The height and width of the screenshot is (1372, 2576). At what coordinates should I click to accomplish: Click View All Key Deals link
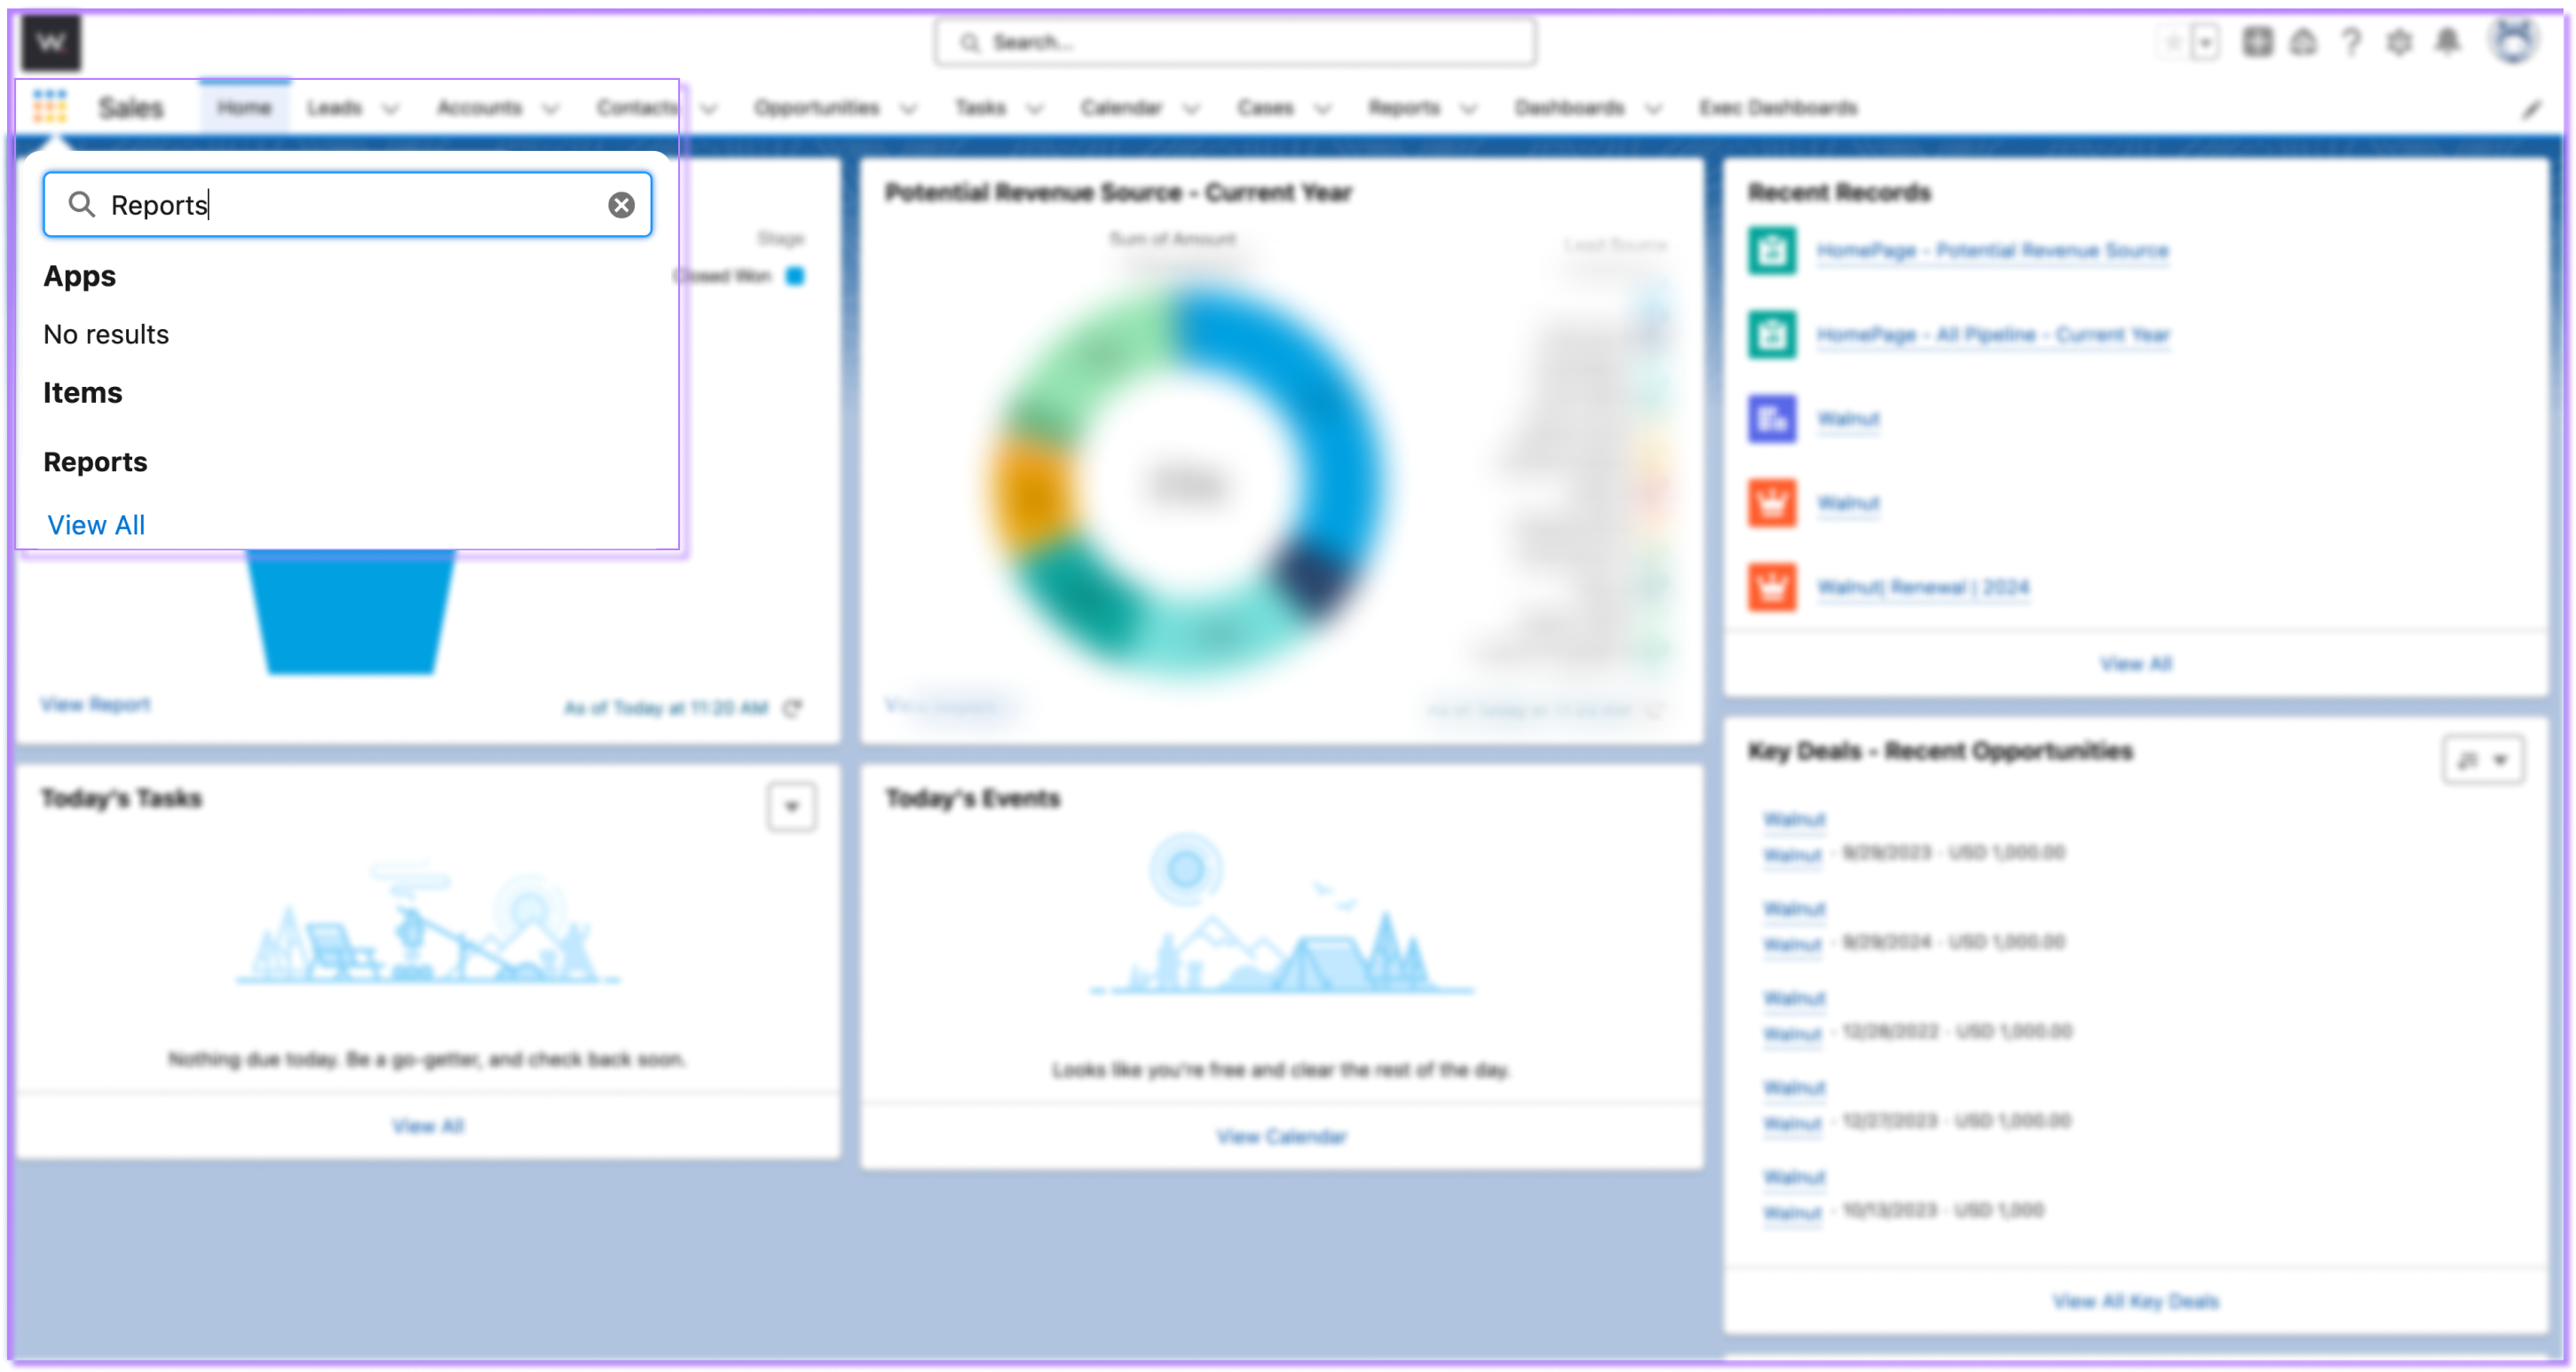(x=2135, y=1301)
